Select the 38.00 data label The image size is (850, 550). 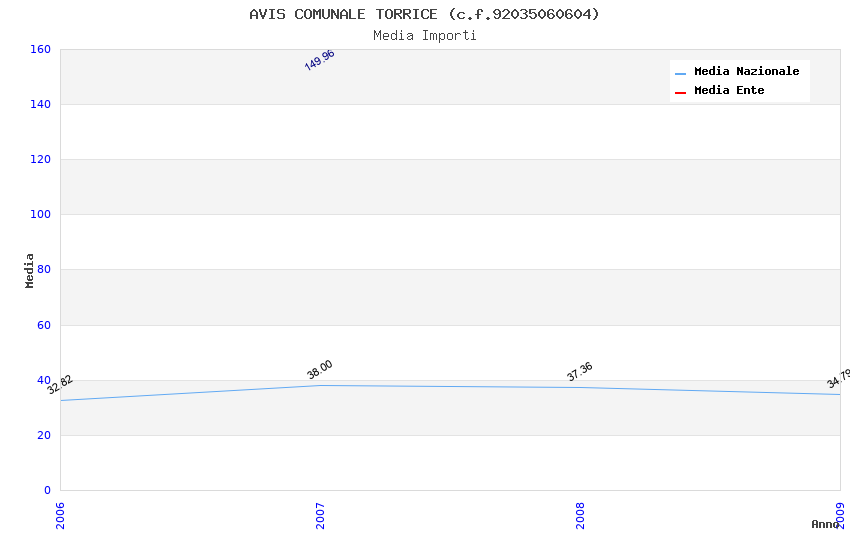coord(319,370)
